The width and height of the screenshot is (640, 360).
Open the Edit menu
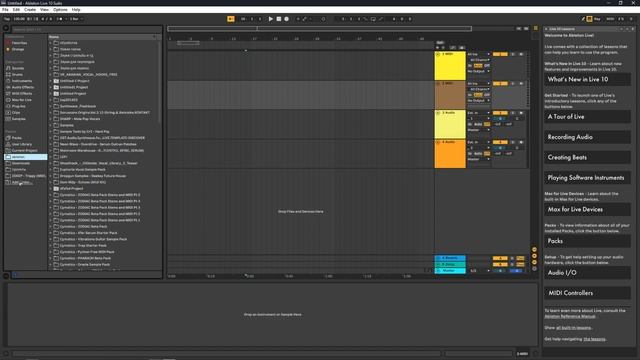16,9
